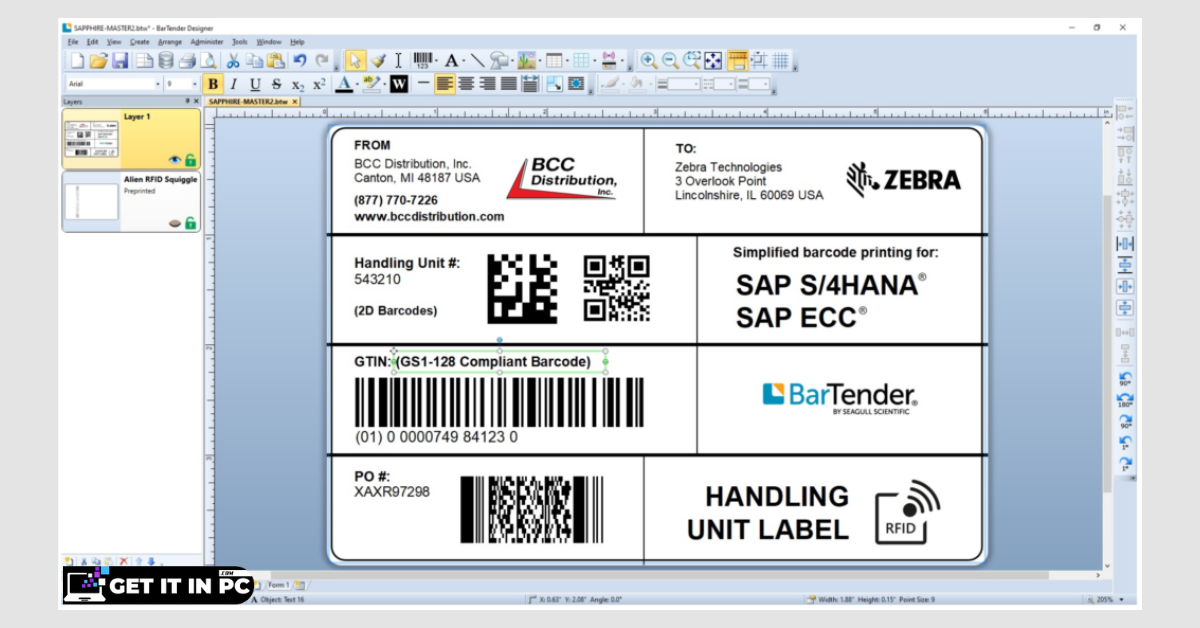Screen dimensions: 1200x628
Task: Center align the text
Action: (466, 84)
